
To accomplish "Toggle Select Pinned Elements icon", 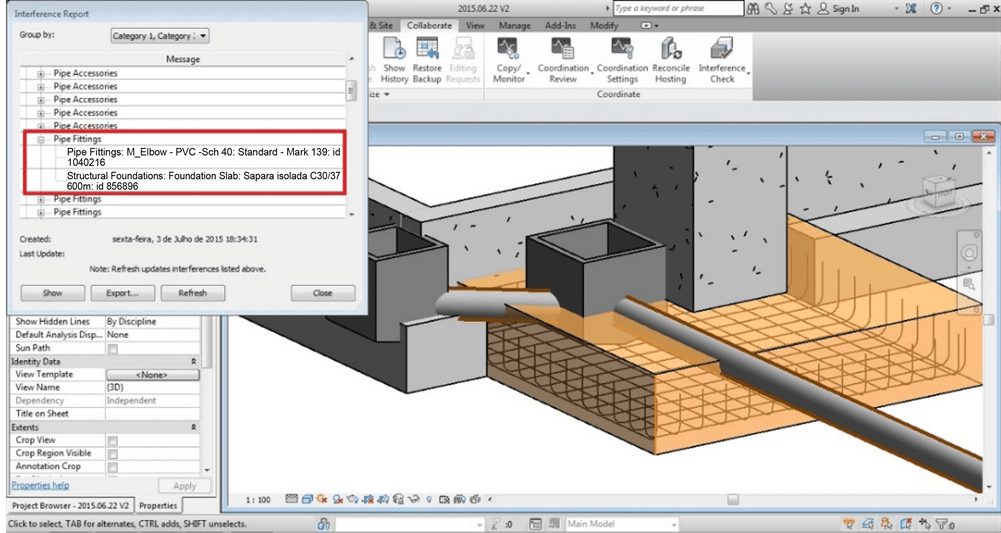I will (887, 524).
